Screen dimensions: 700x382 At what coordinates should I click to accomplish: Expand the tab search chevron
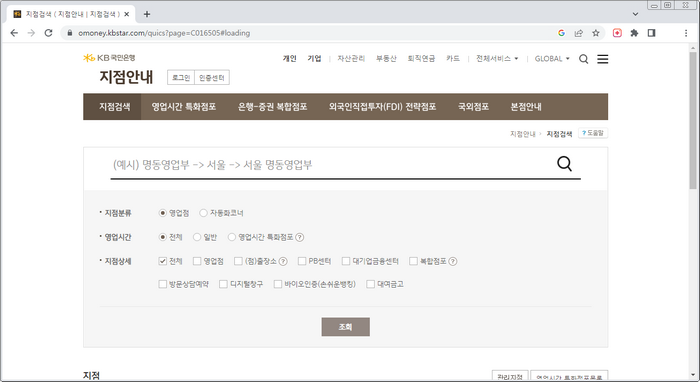click(x=635, y=14)
